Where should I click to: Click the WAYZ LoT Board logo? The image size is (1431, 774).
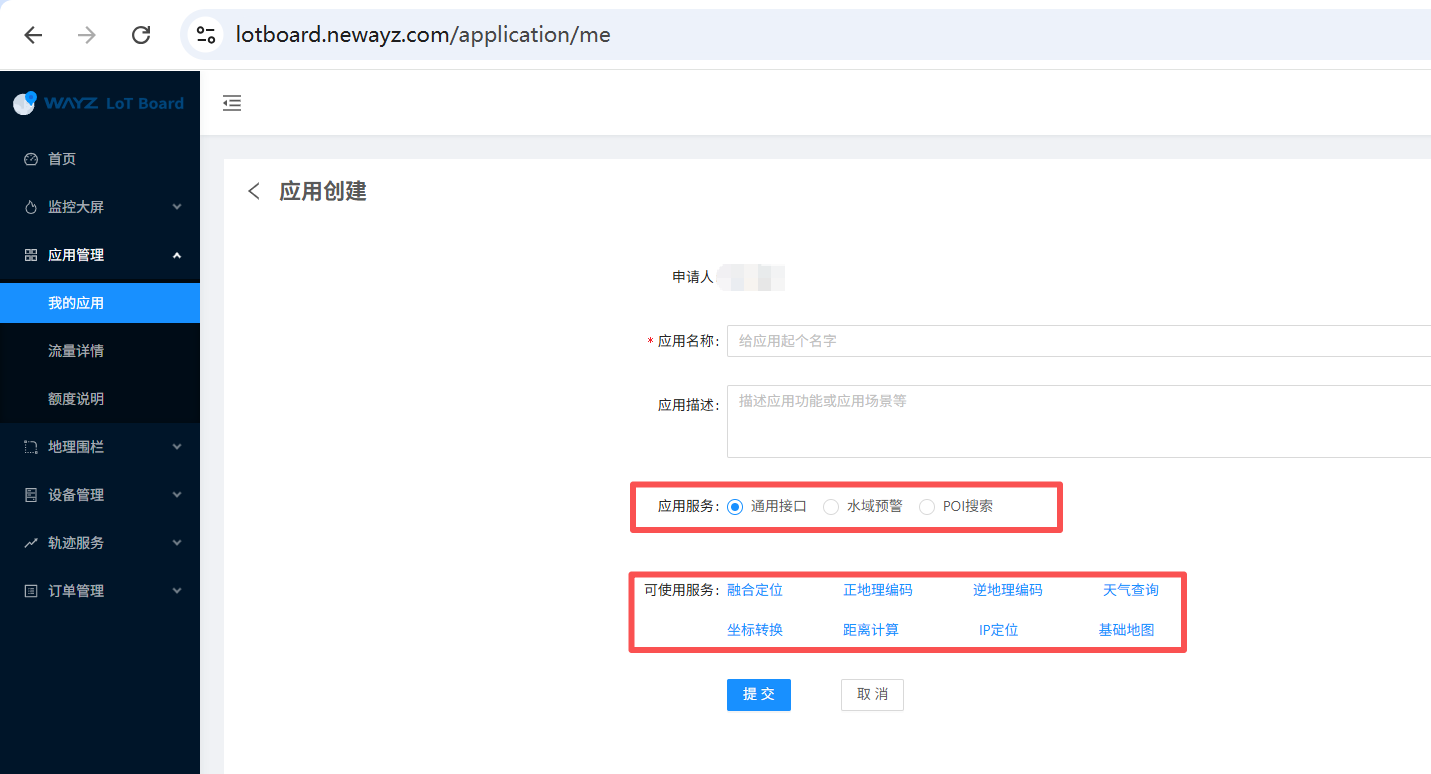(x=98, y=103)
